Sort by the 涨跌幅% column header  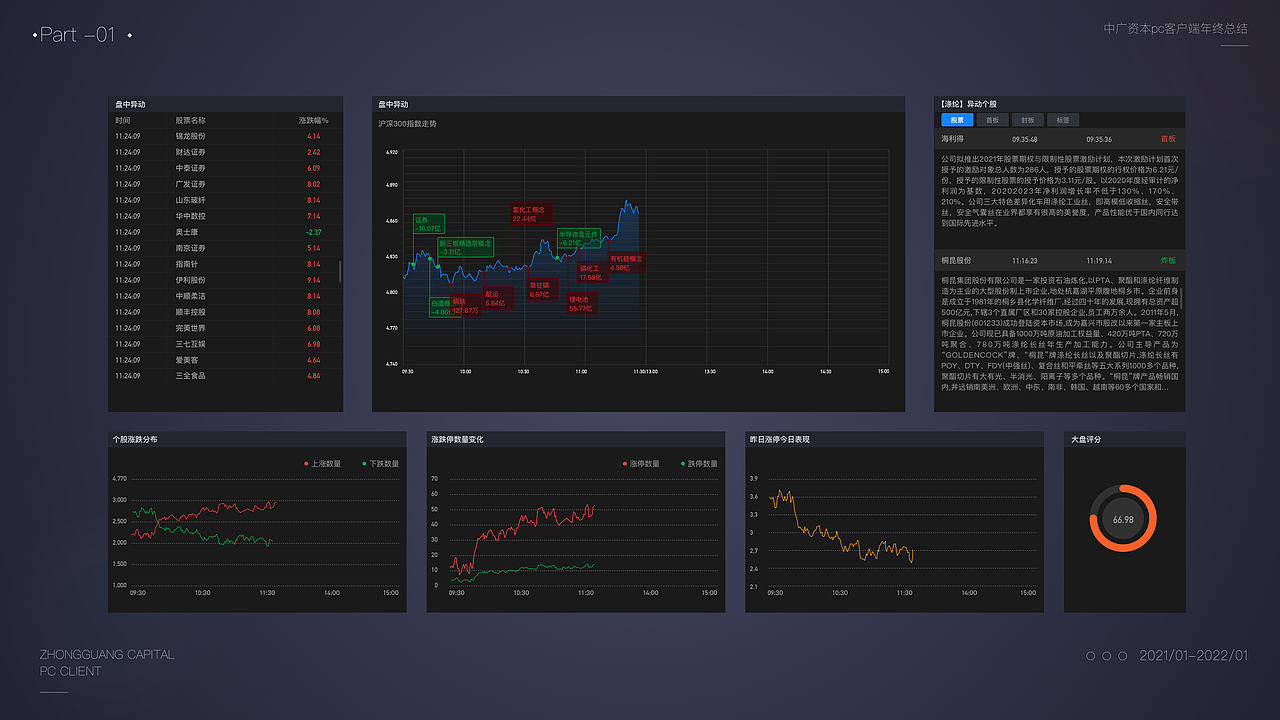pos(314,120)
